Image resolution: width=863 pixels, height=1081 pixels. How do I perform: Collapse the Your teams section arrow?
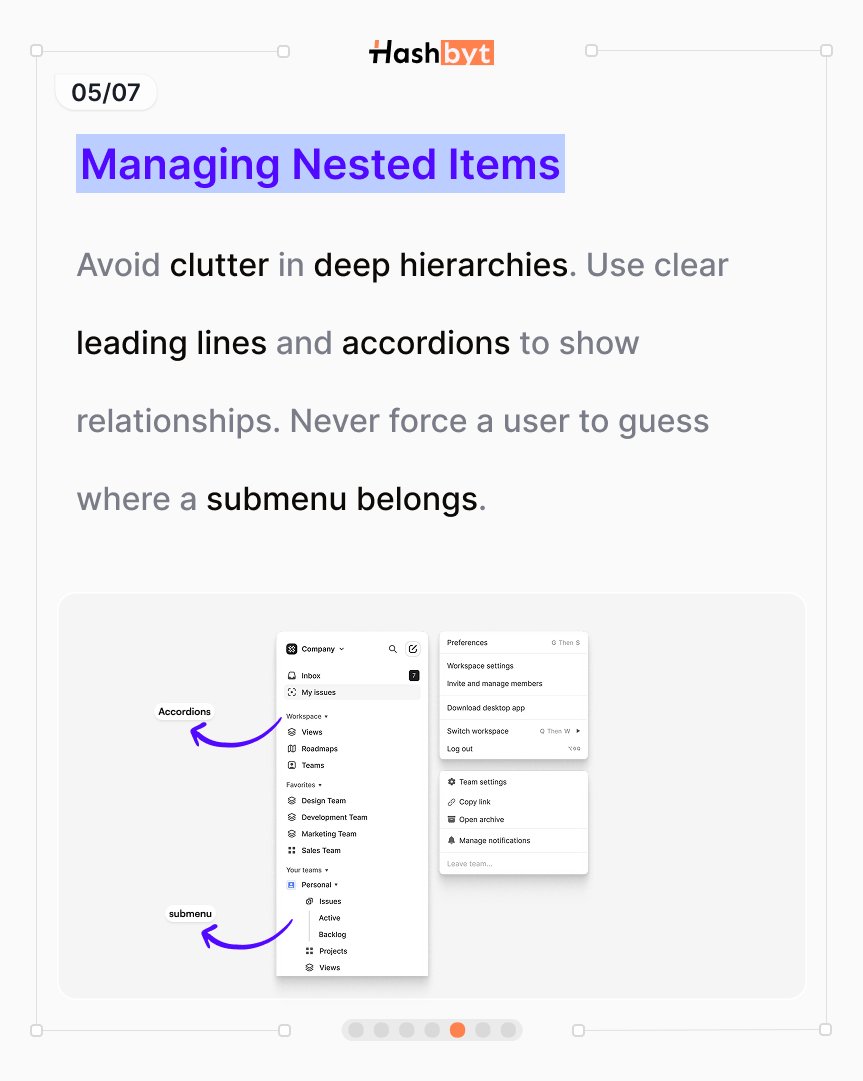click(327, 870)
